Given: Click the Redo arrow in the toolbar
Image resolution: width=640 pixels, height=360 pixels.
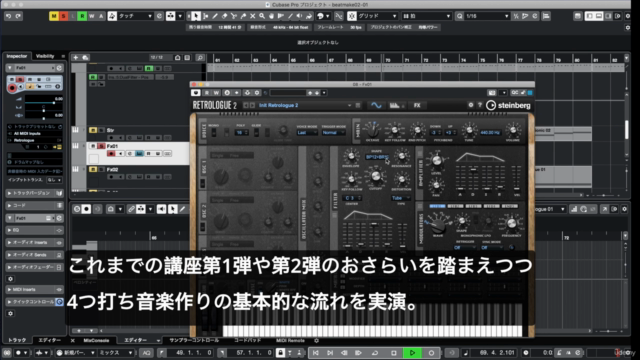Looking at the screenshot, I should point(18,16).
